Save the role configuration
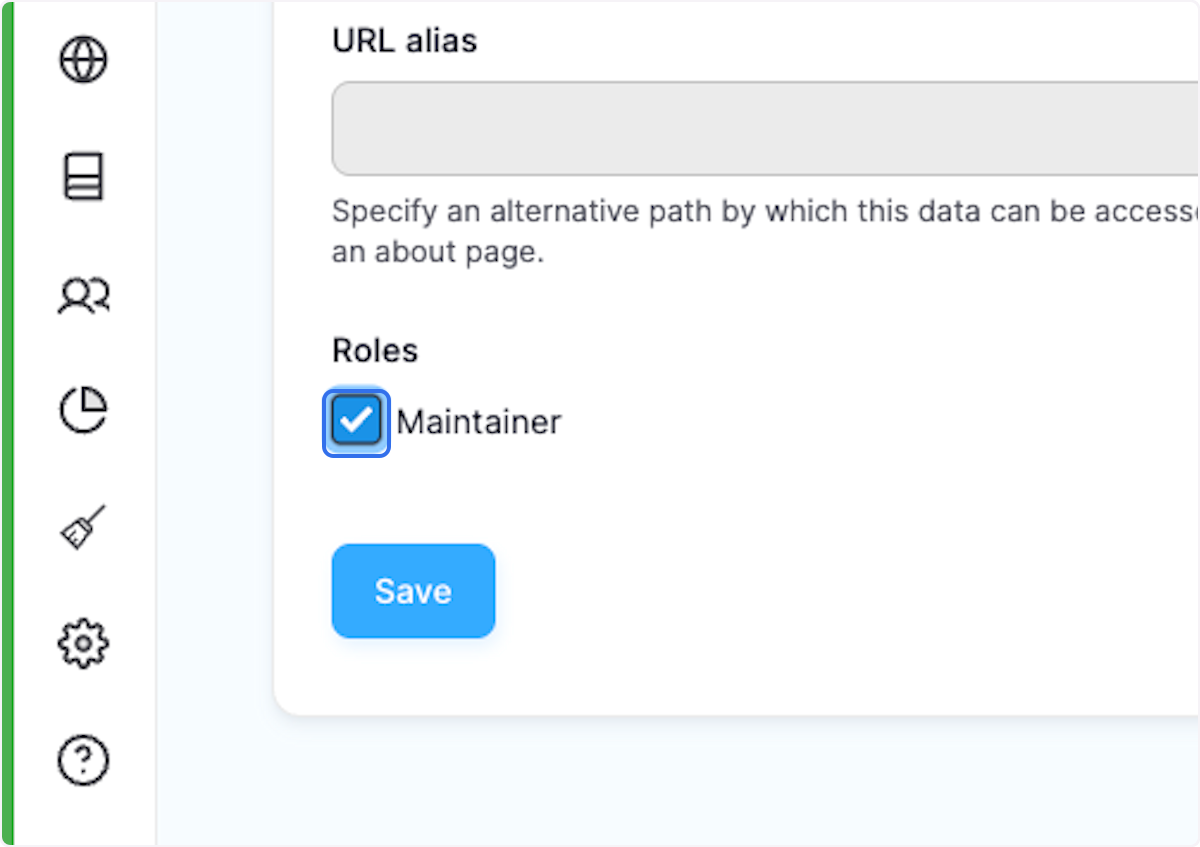This screenshot has height=847, width=1200. (413, 591)
